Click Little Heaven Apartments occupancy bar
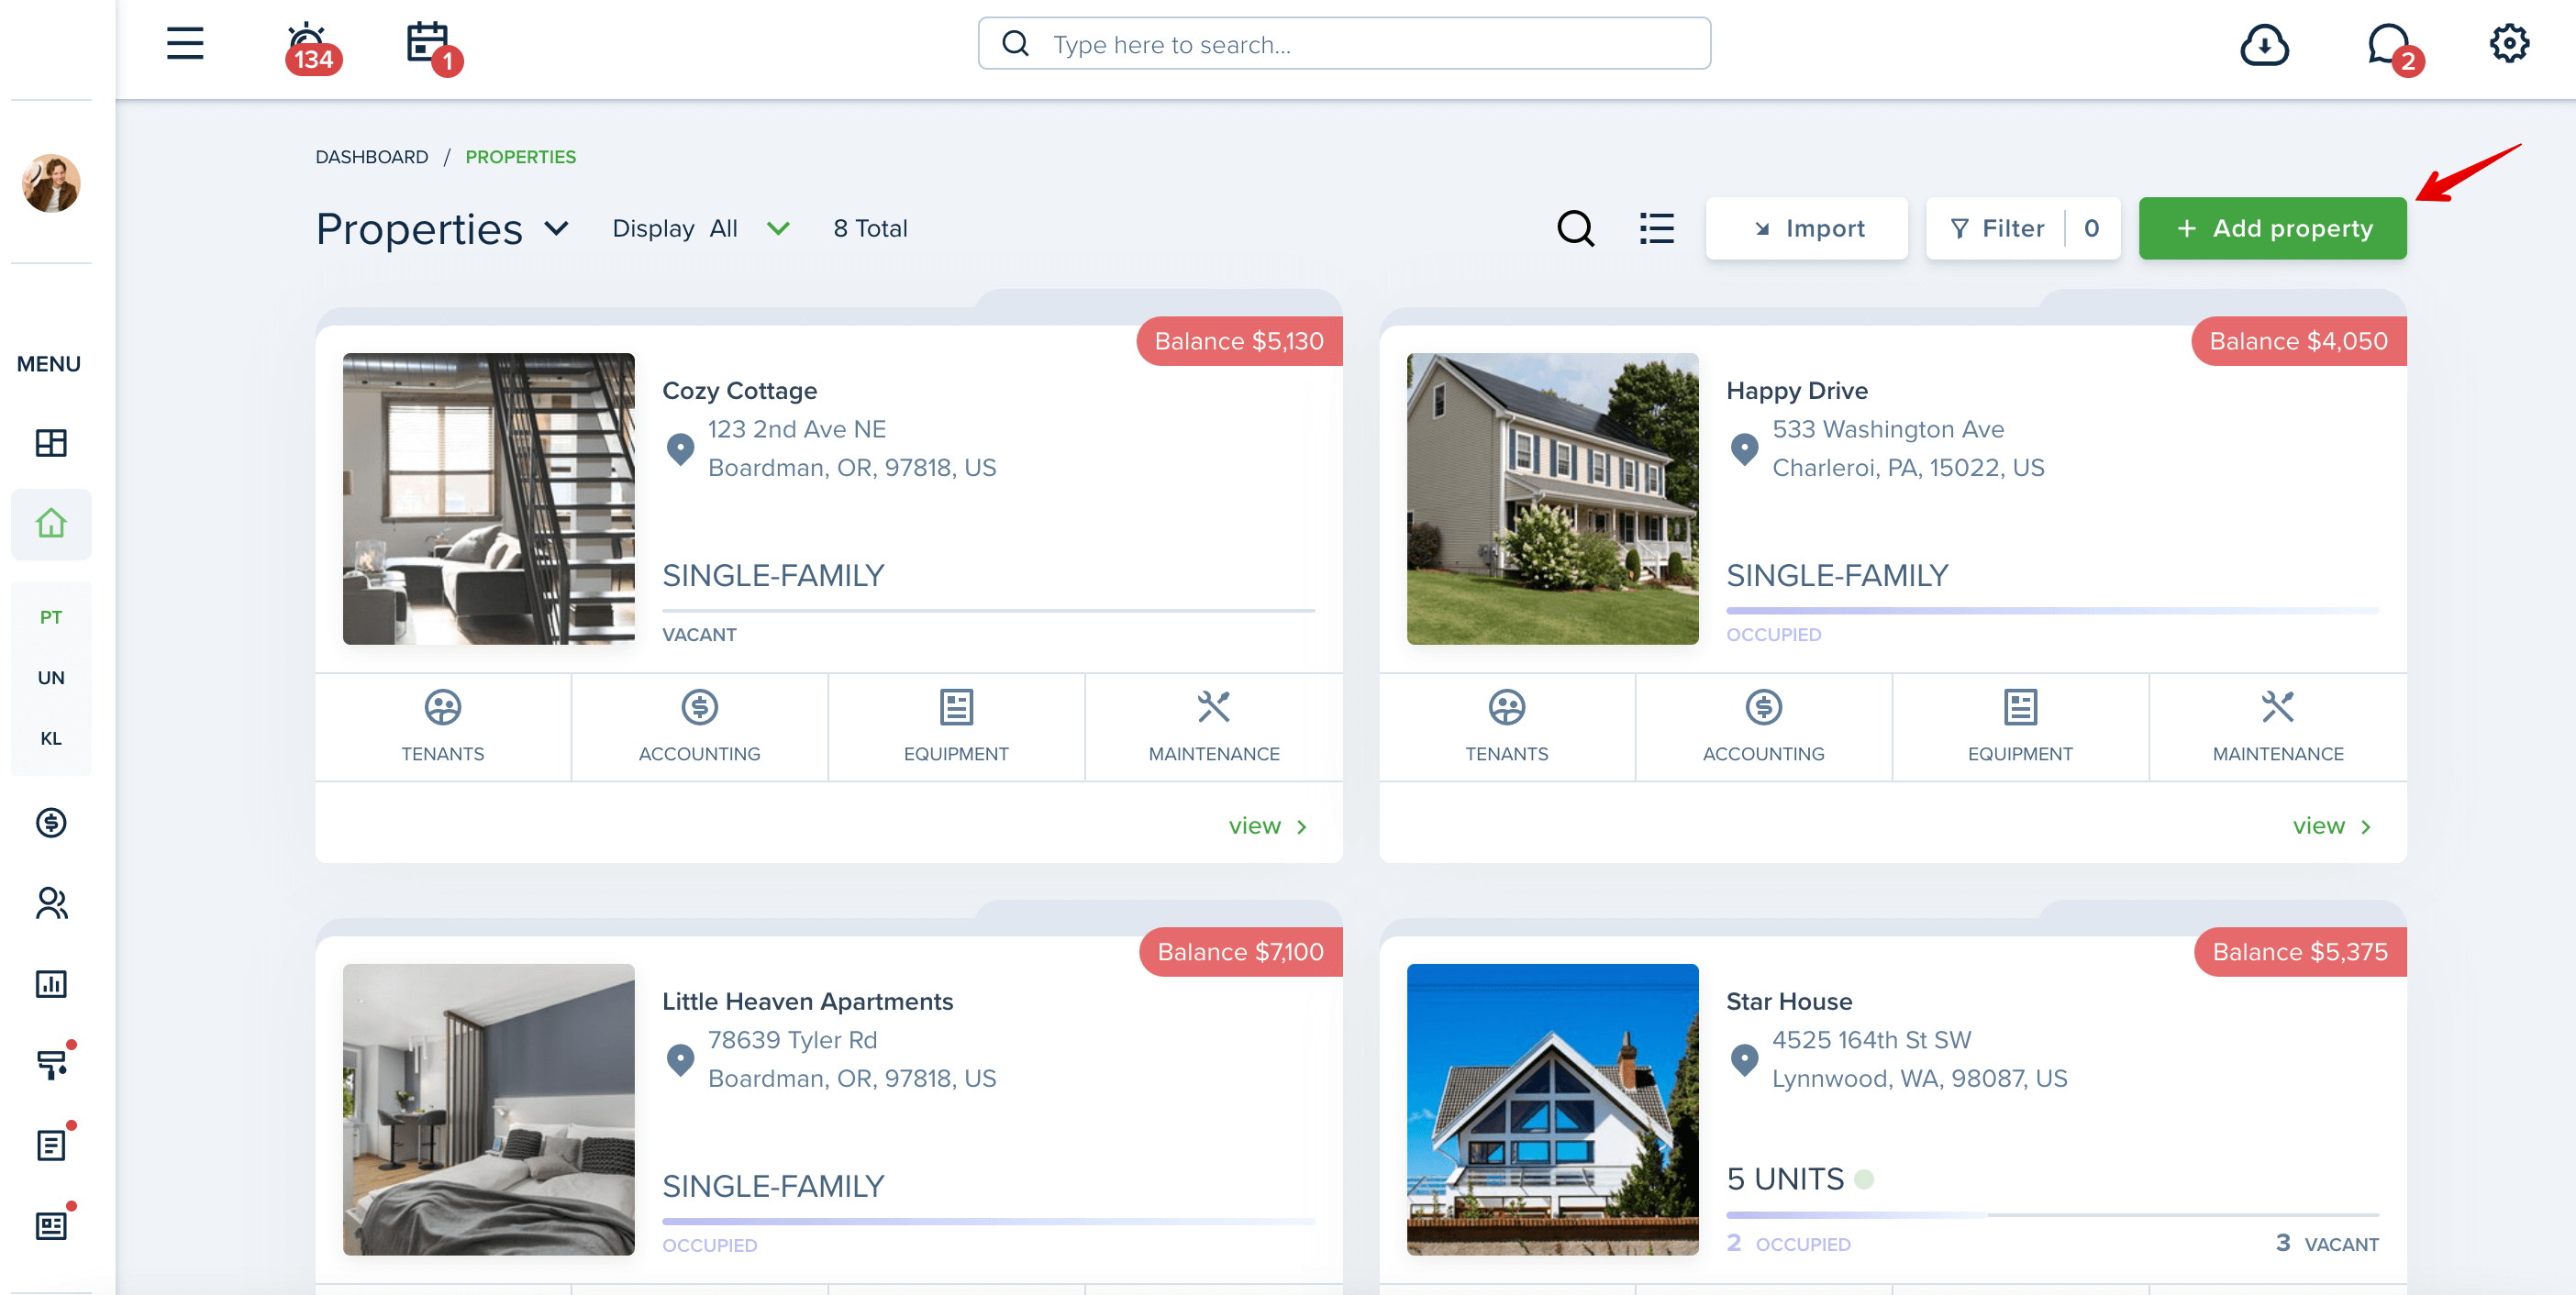 988,1221
